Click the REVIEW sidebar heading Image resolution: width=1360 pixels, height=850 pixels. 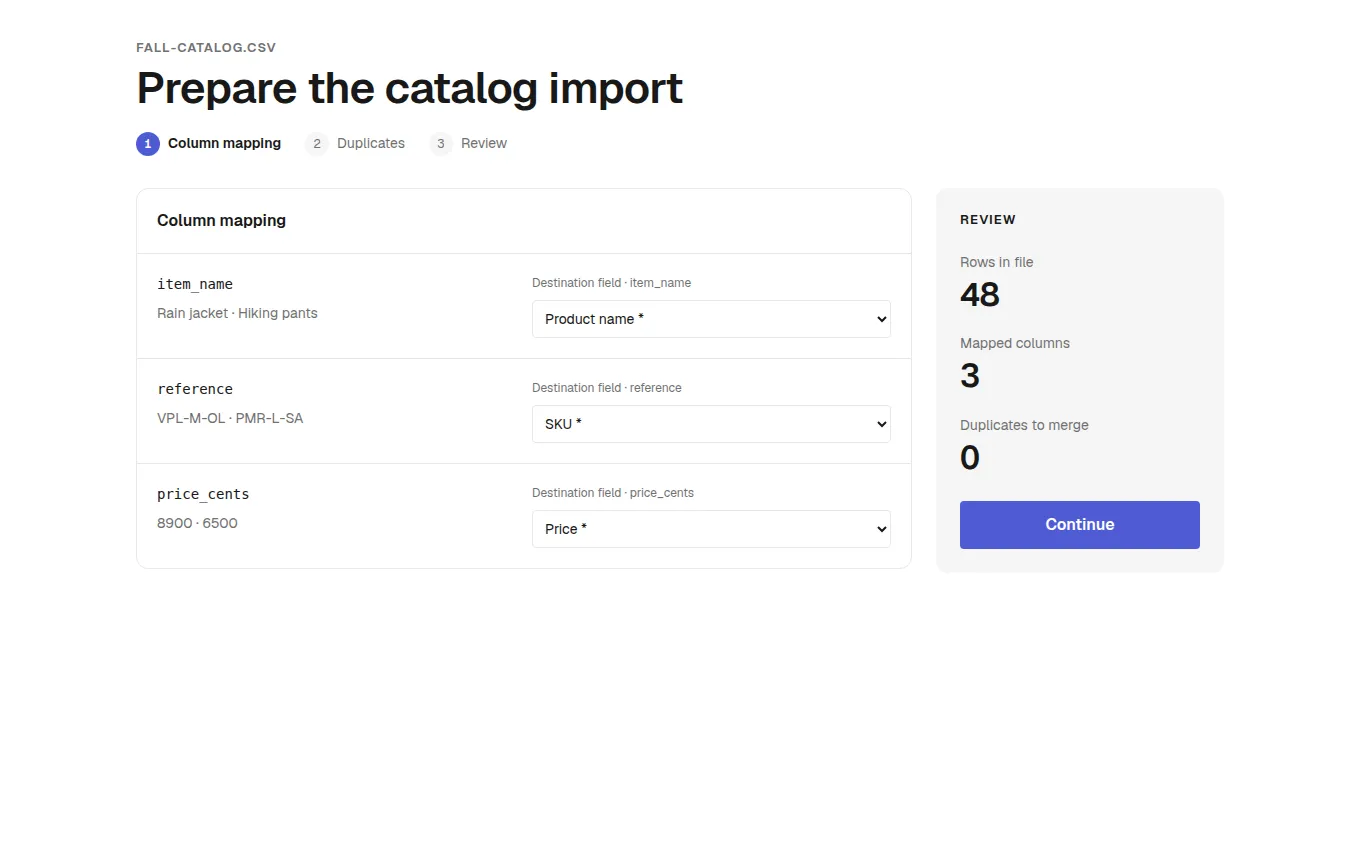tap(988, 220)
